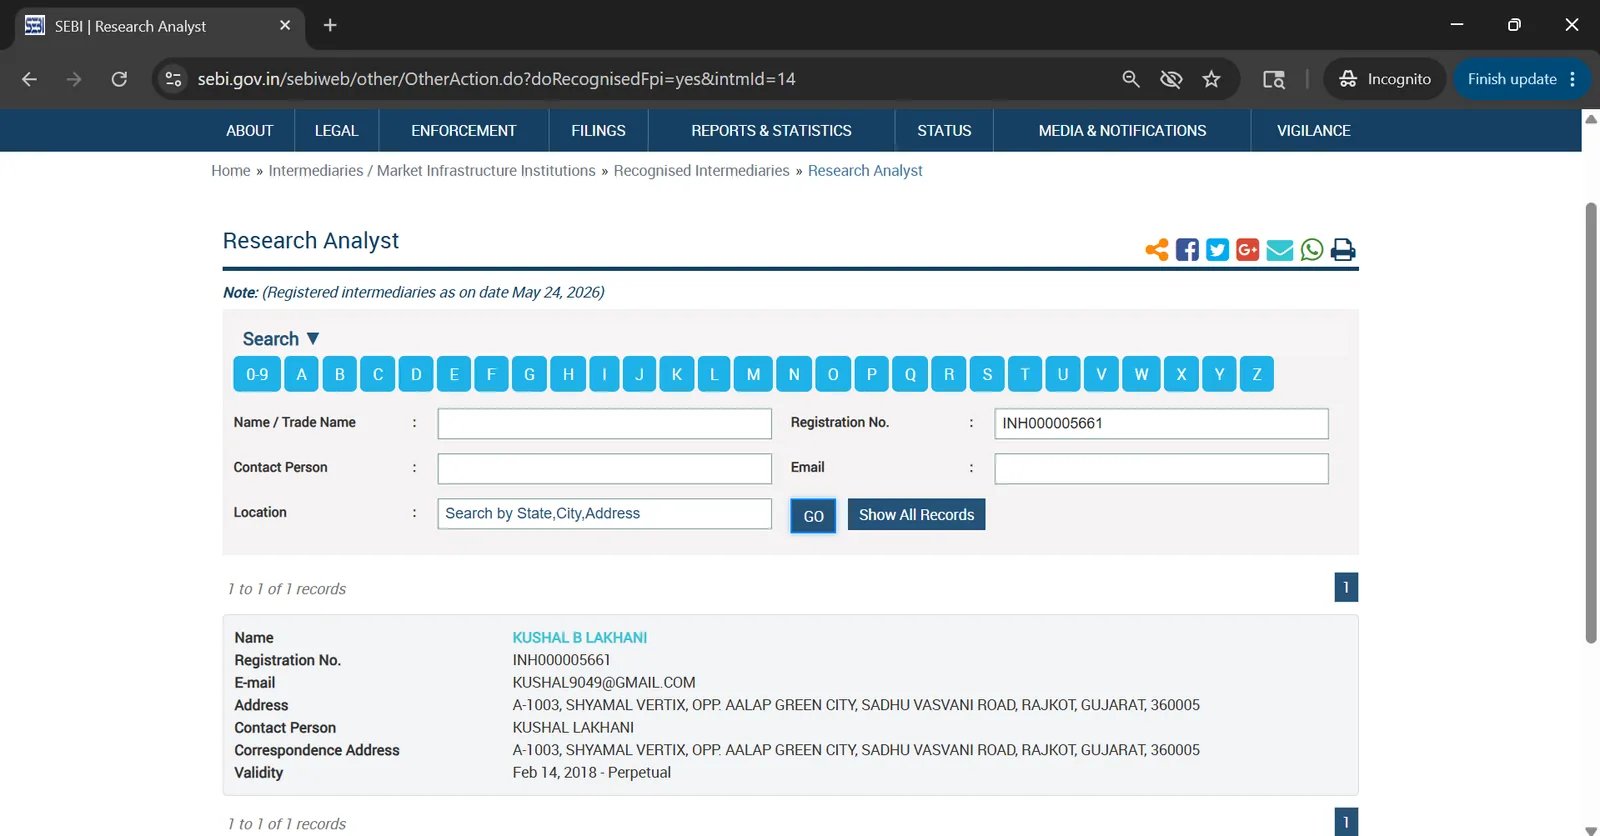Focus the Location search field
Viewport: 1600px width, 836px height.
click(x=604, y=514)
